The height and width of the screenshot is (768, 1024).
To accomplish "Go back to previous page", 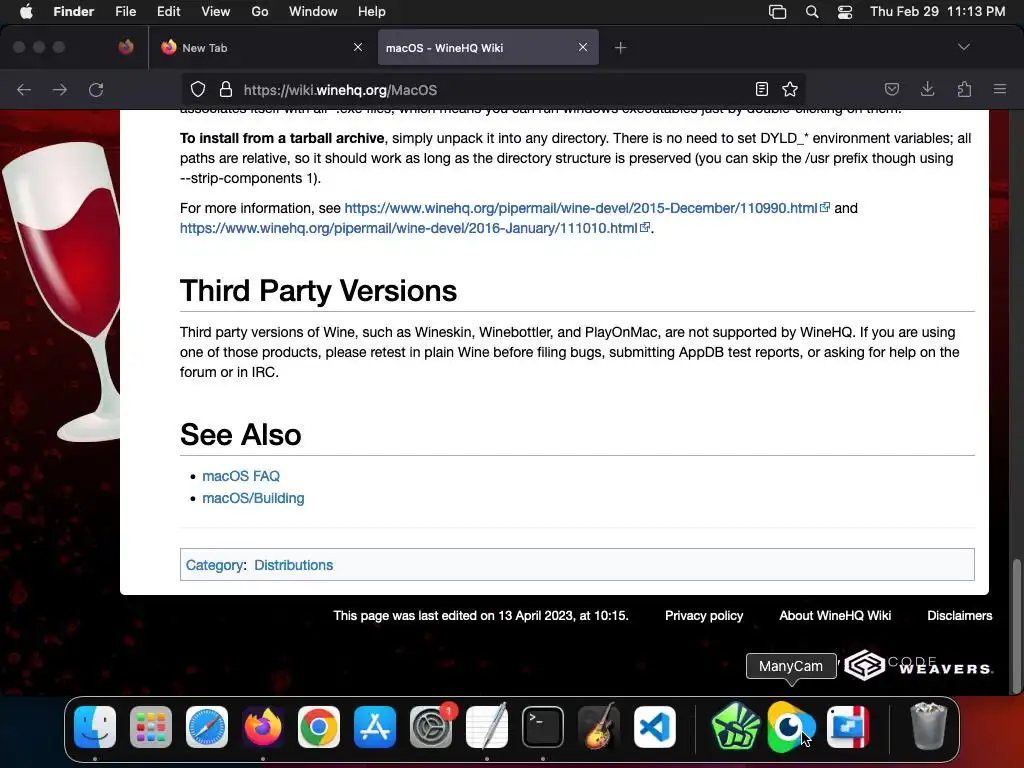I will pos(24,89).
